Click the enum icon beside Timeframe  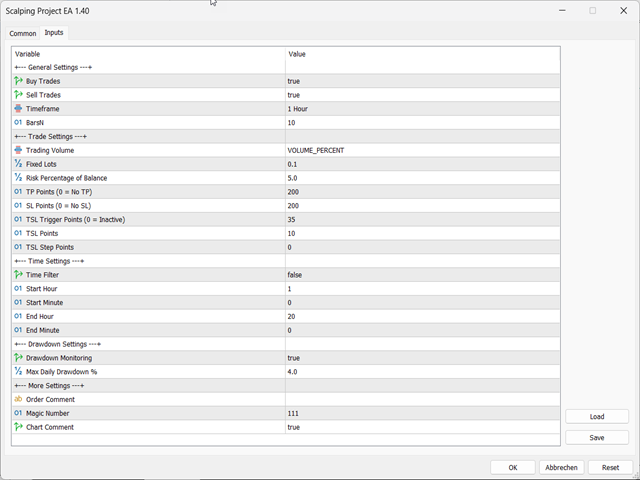pos(18,109)
